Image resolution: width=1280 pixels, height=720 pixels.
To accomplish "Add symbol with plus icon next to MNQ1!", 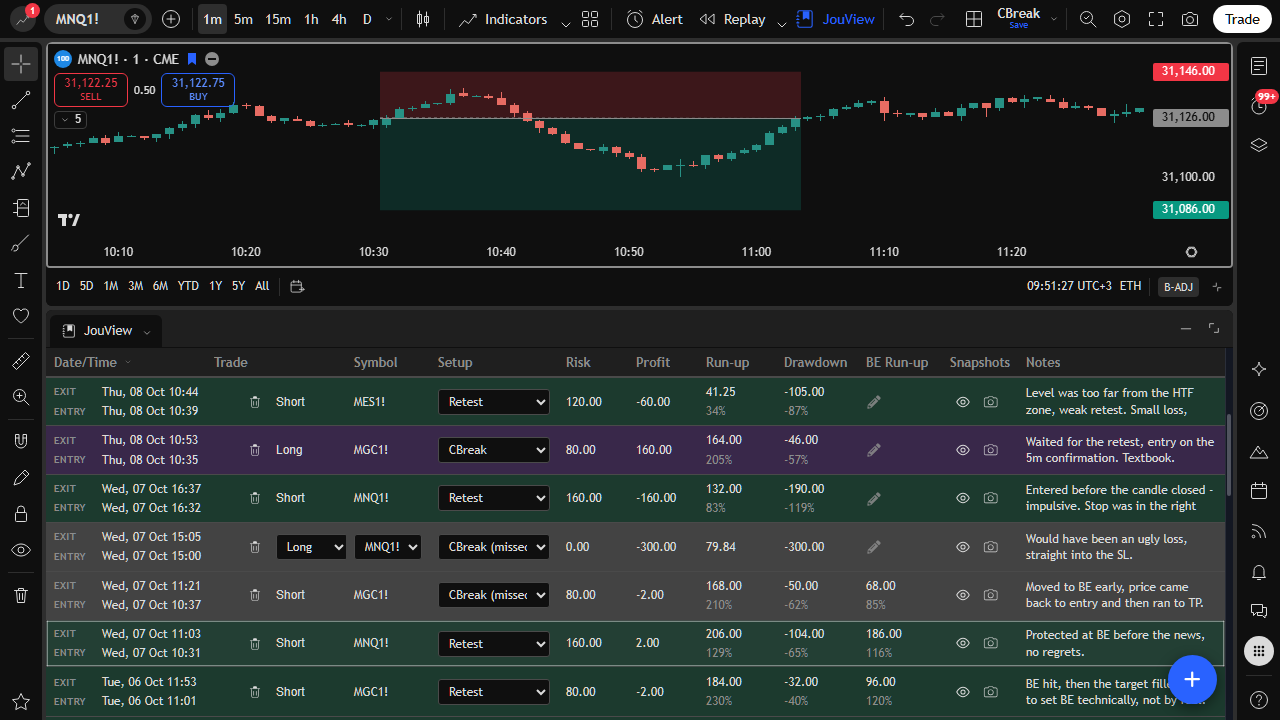I will coord(171,19).
